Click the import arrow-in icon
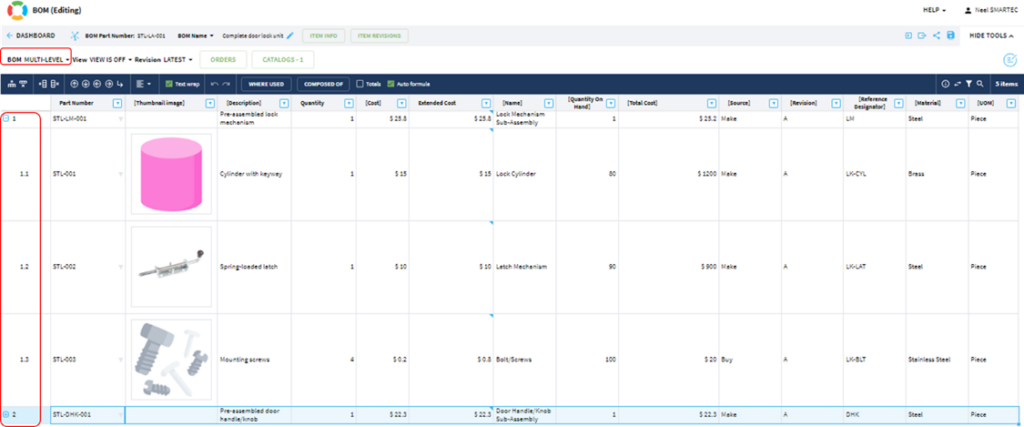The height and width of the screenshot is (427, 1024). coord(908,35)
